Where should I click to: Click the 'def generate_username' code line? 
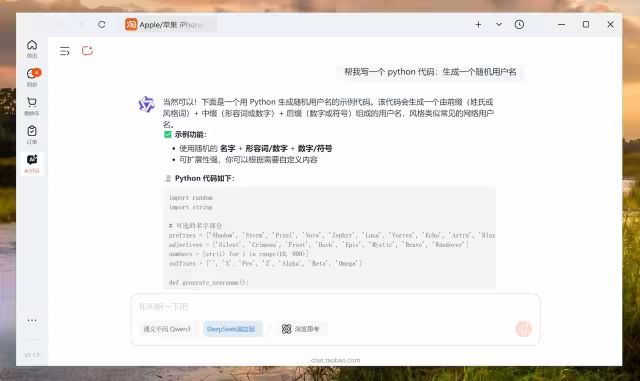click(209, 282)
